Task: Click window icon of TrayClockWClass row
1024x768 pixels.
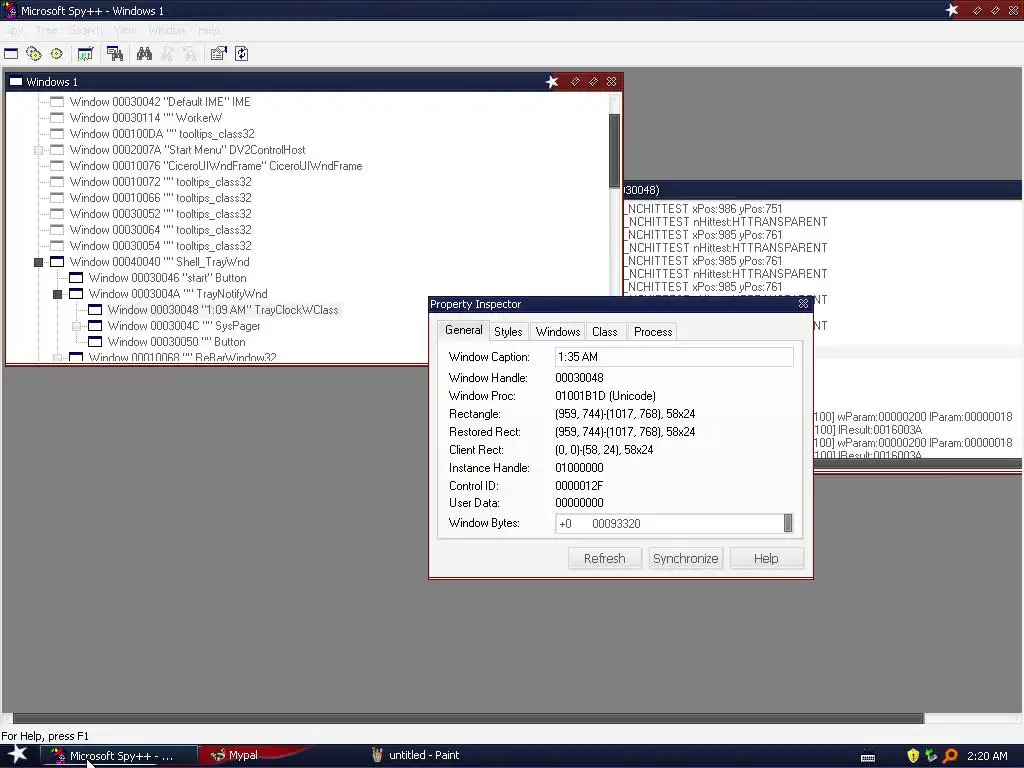Action: [x=95, y=310]
